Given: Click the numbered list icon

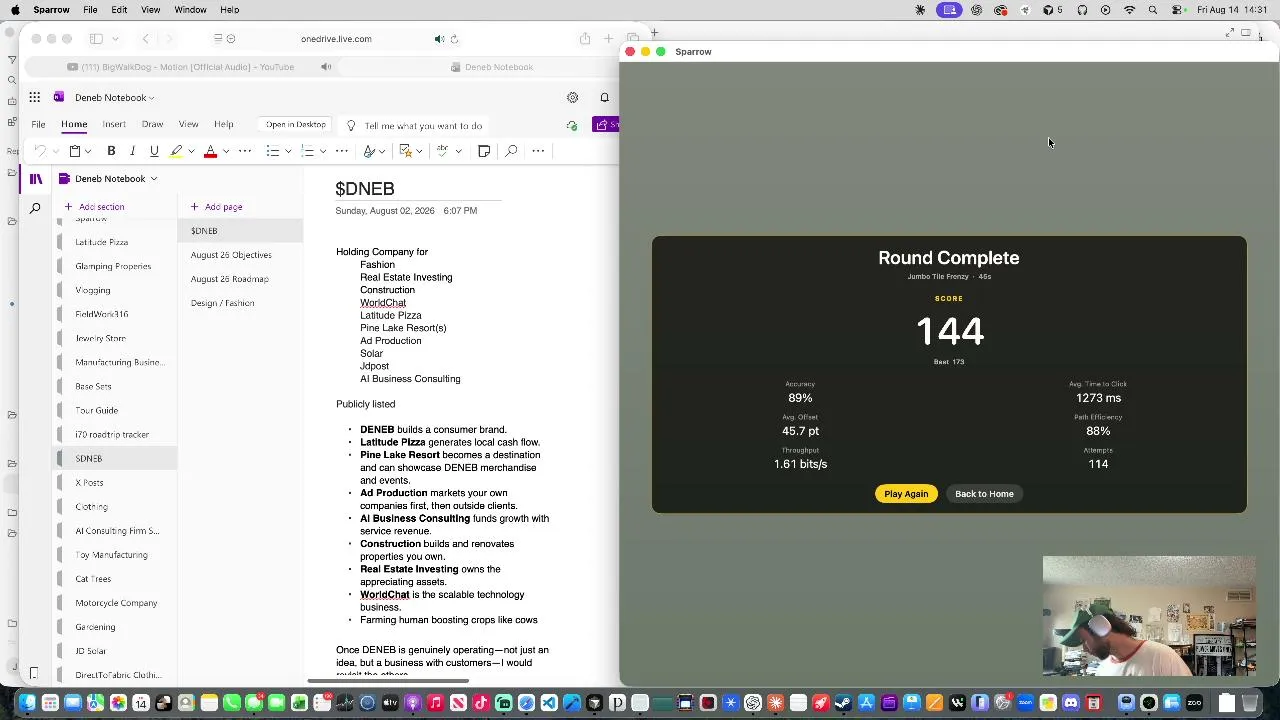Looking at the screenshot, I should 307,151.
